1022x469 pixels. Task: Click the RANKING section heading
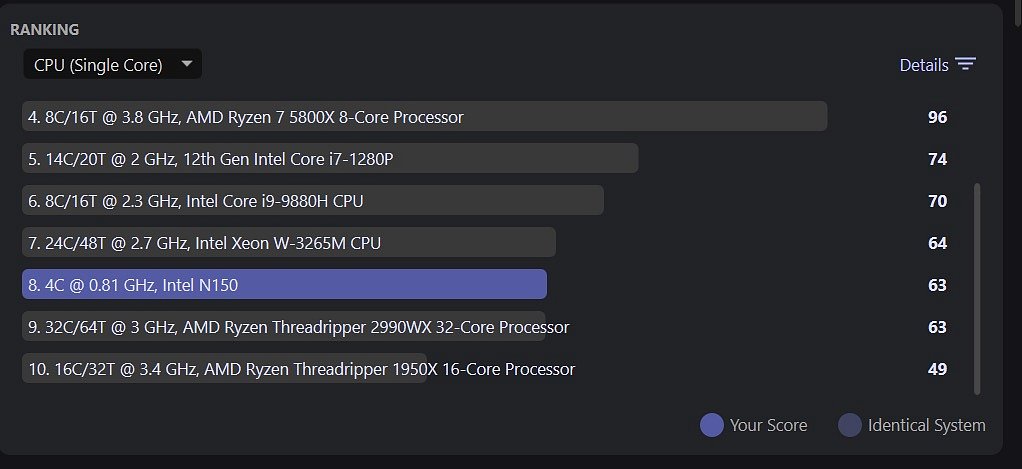[44, 29]
